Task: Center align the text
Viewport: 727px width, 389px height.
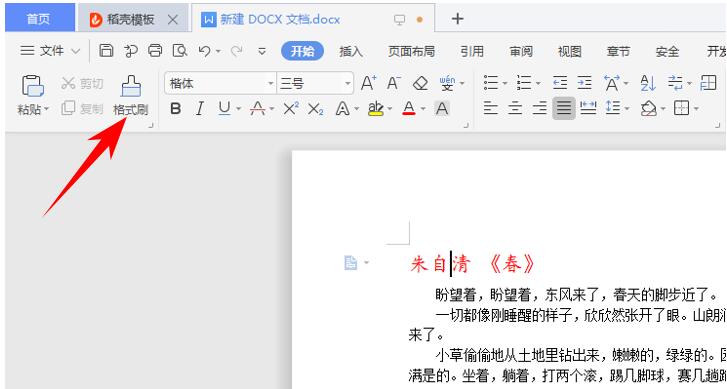Action: point(515,108)
